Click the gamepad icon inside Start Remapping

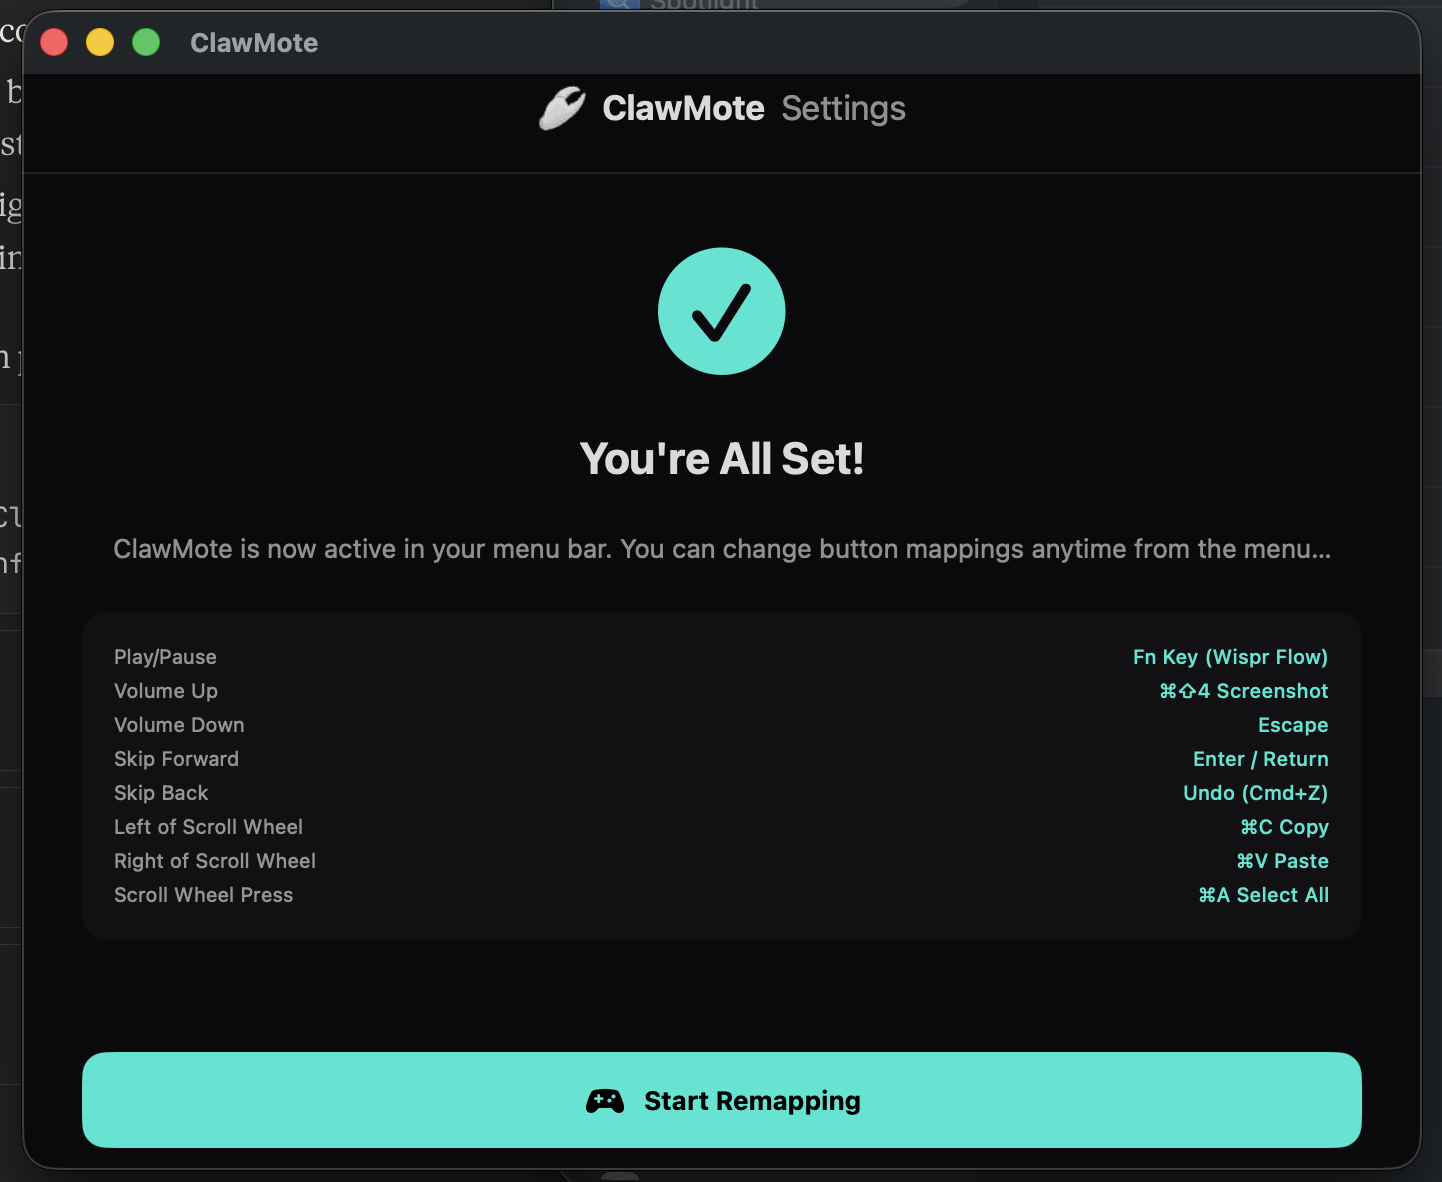607,1100
